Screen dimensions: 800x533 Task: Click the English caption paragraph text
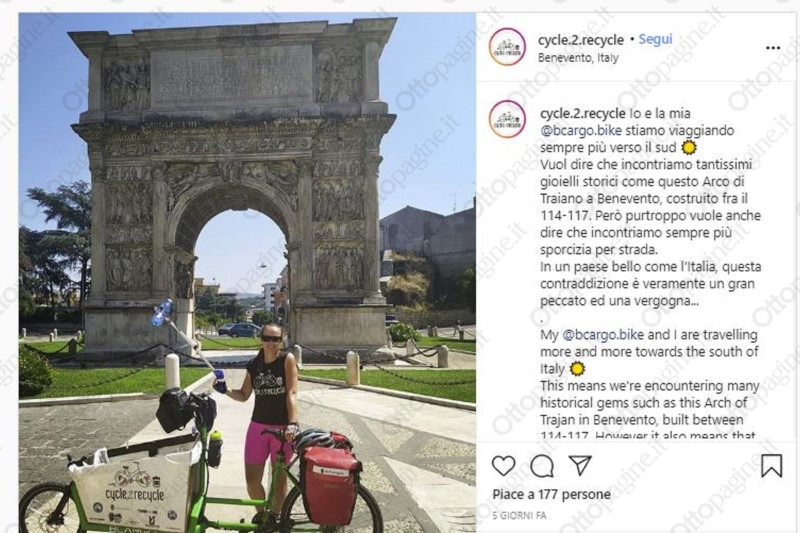point(650,385)
